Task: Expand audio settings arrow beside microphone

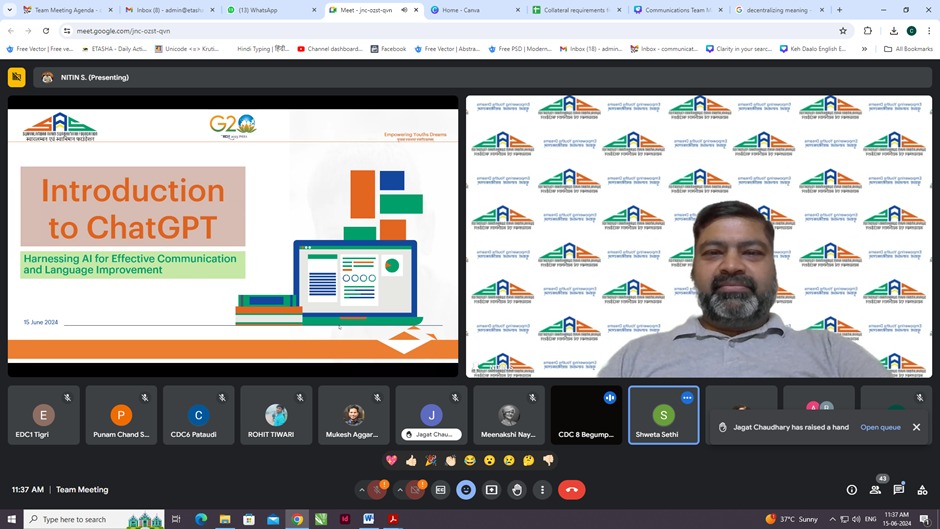Action: click(x=361, y=490)
